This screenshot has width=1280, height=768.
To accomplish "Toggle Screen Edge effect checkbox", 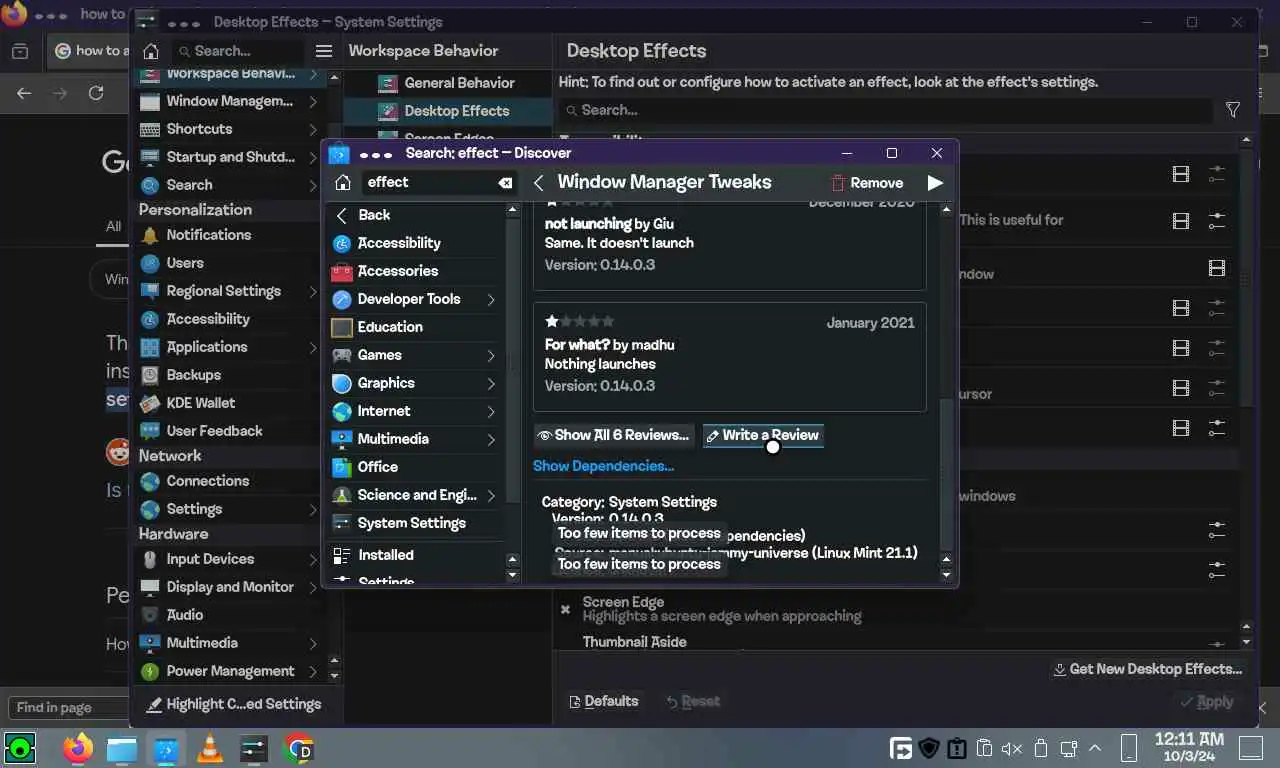I will pos(565,609).
